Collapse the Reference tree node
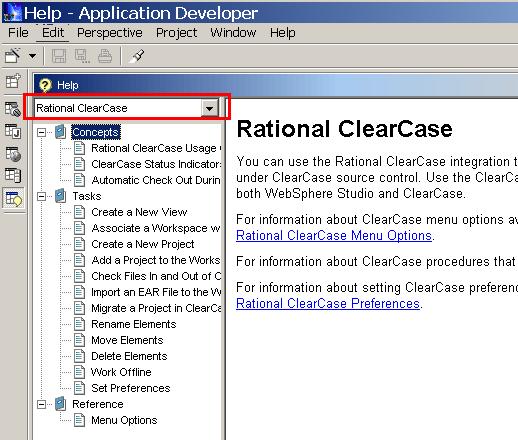Screen dimensions: 518x440 coord(41,404)
